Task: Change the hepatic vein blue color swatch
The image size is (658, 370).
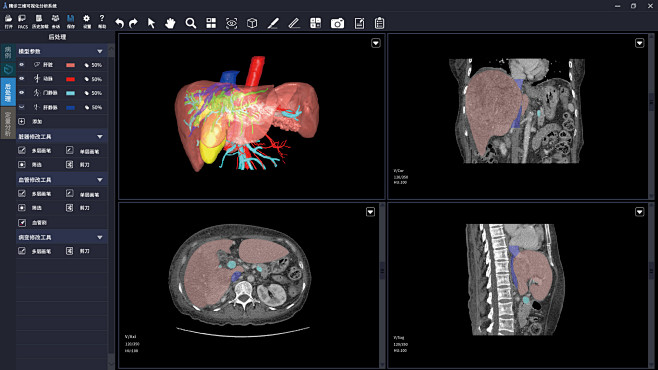Action: pyautogui.click(x=70, y=107)
